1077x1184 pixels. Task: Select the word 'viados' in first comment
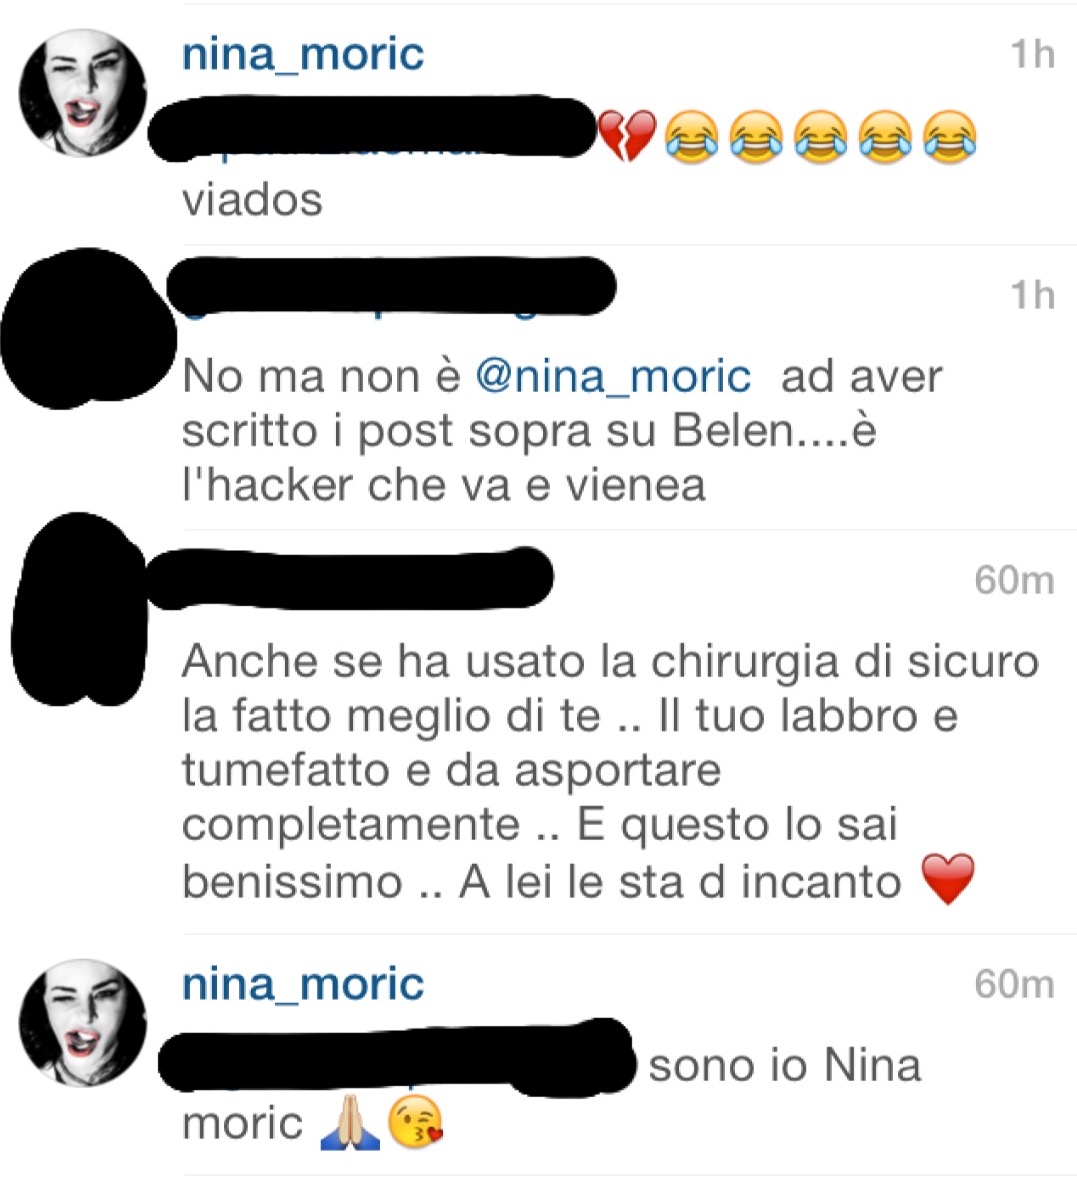(x=252, y=200)
